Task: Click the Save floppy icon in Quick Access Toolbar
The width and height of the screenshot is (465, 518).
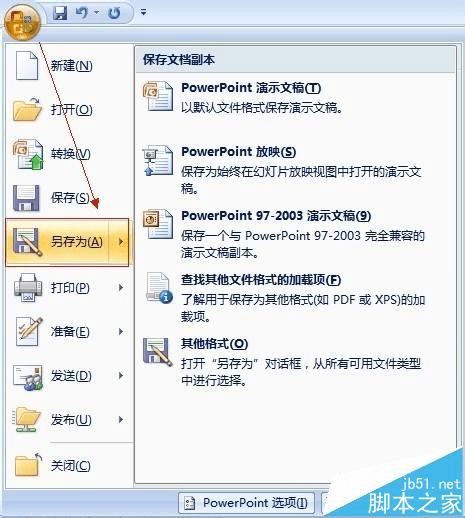Action: (x=60, y=13)
